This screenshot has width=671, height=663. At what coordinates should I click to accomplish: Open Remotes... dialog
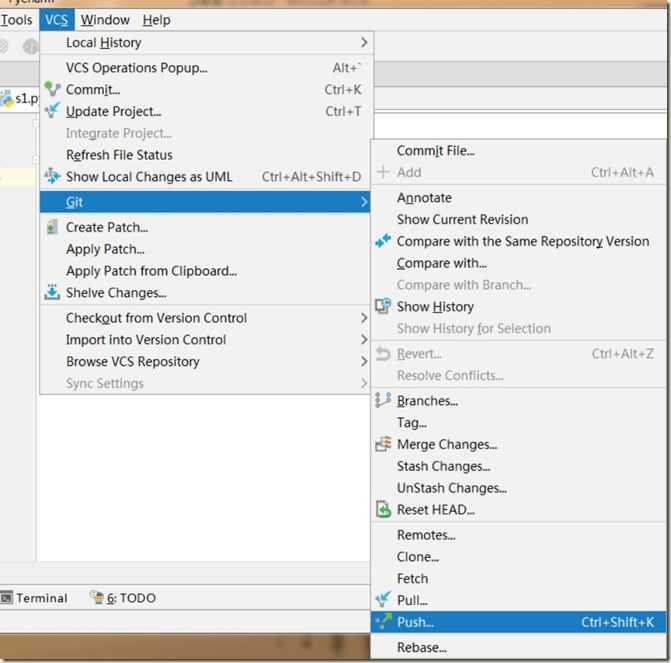point(518,535)
